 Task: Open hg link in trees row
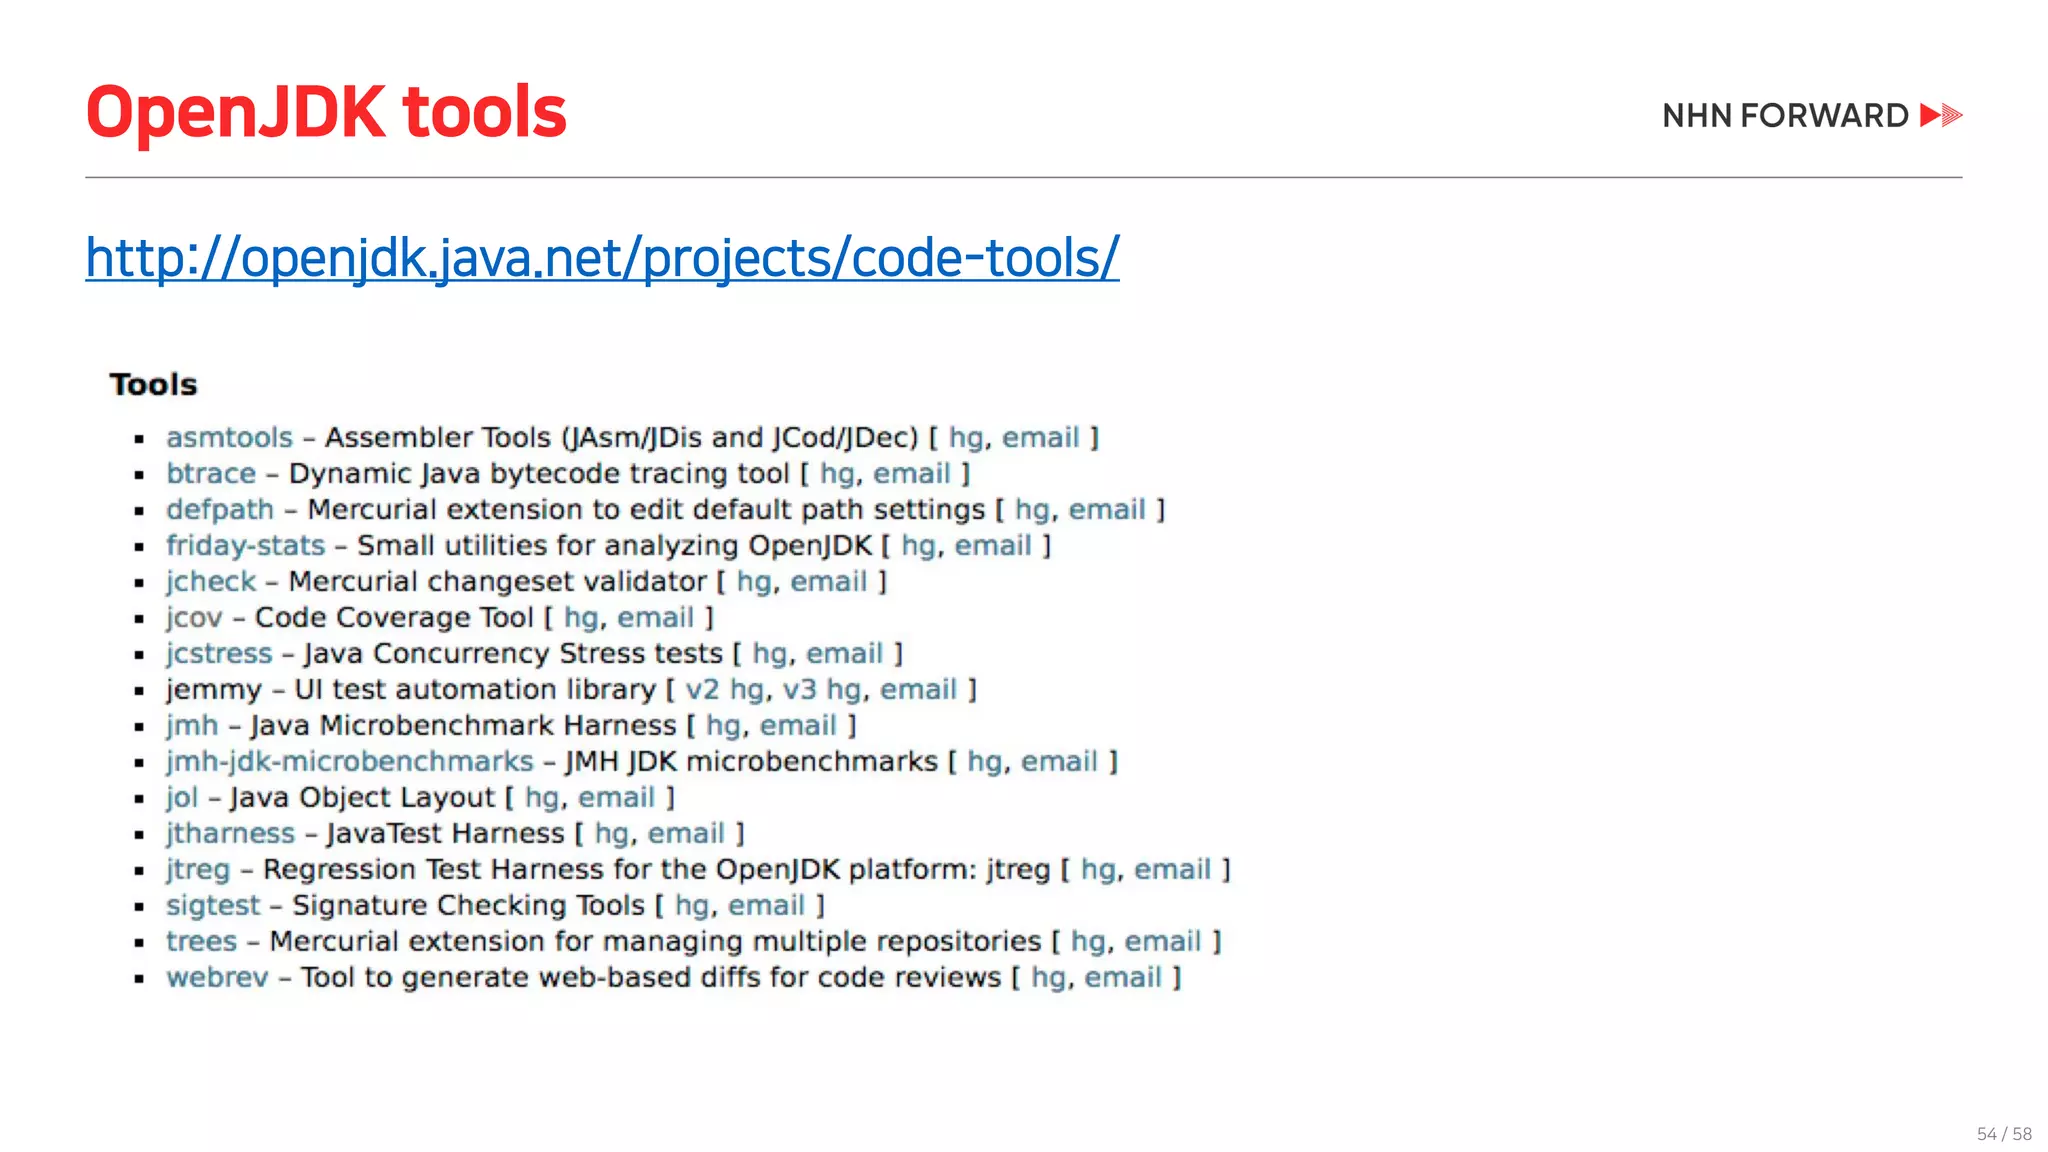click(1088, 942)
